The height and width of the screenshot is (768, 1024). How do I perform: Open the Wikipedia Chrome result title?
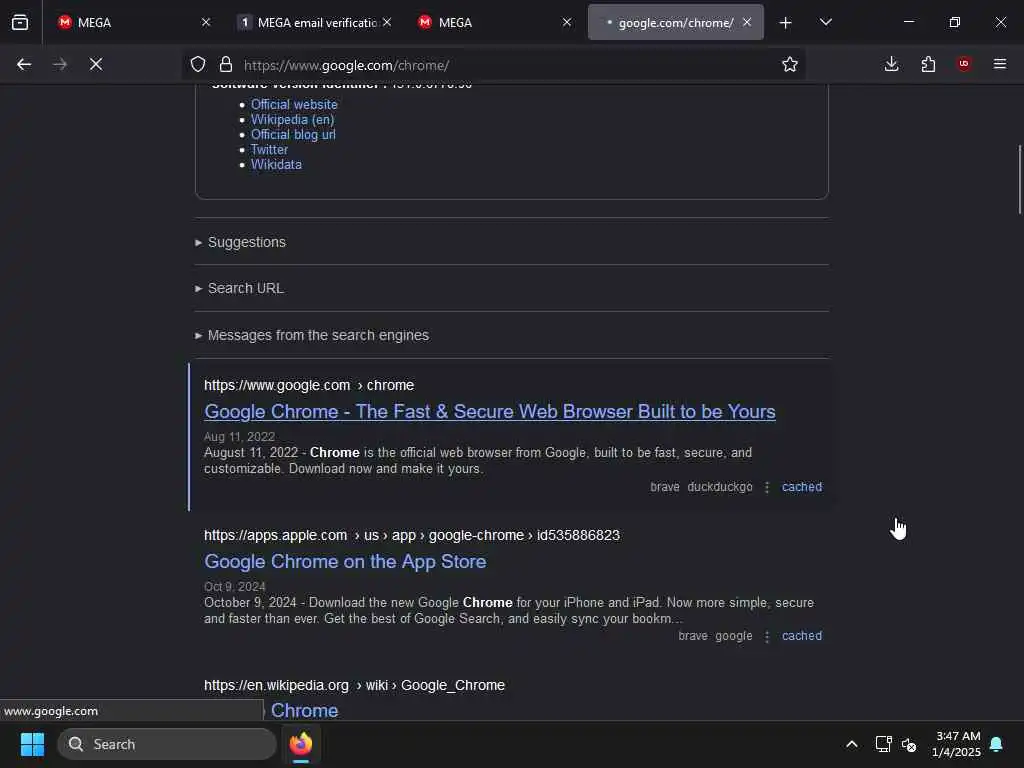(304, 711)
